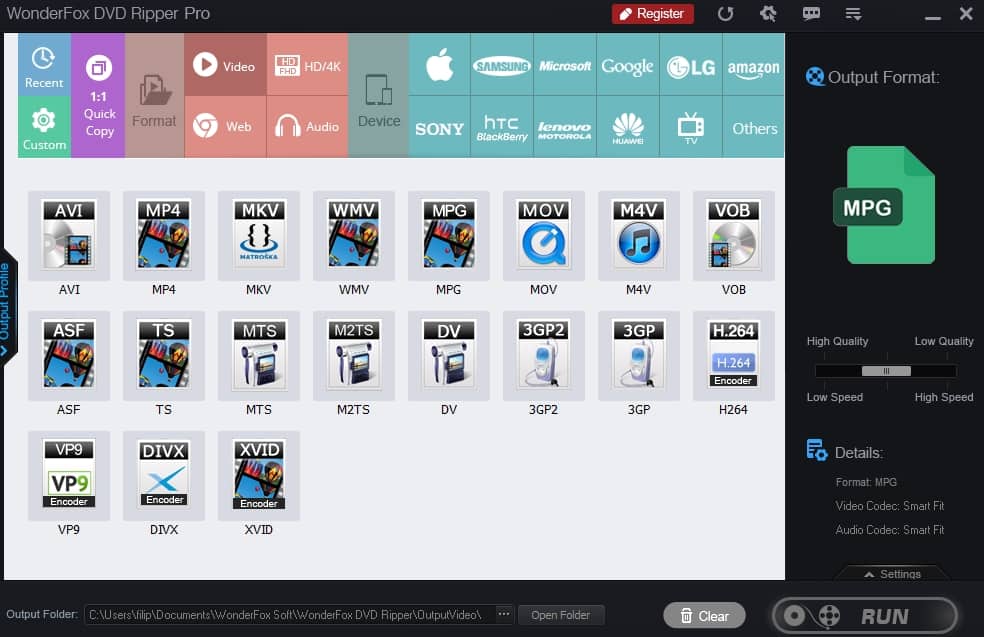Screen dimensions: 984x637
Task: Select the TS format tile
Action: 164,355
